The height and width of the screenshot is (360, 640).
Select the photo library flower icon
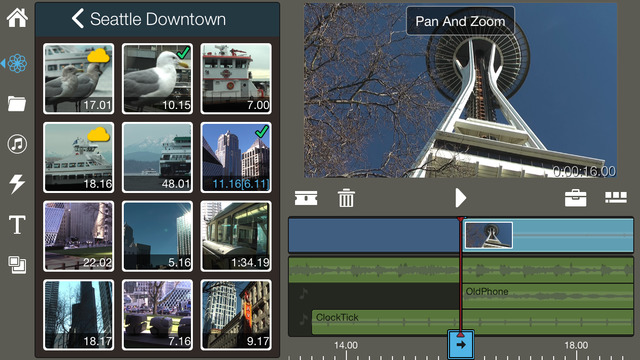pos(17,63)
